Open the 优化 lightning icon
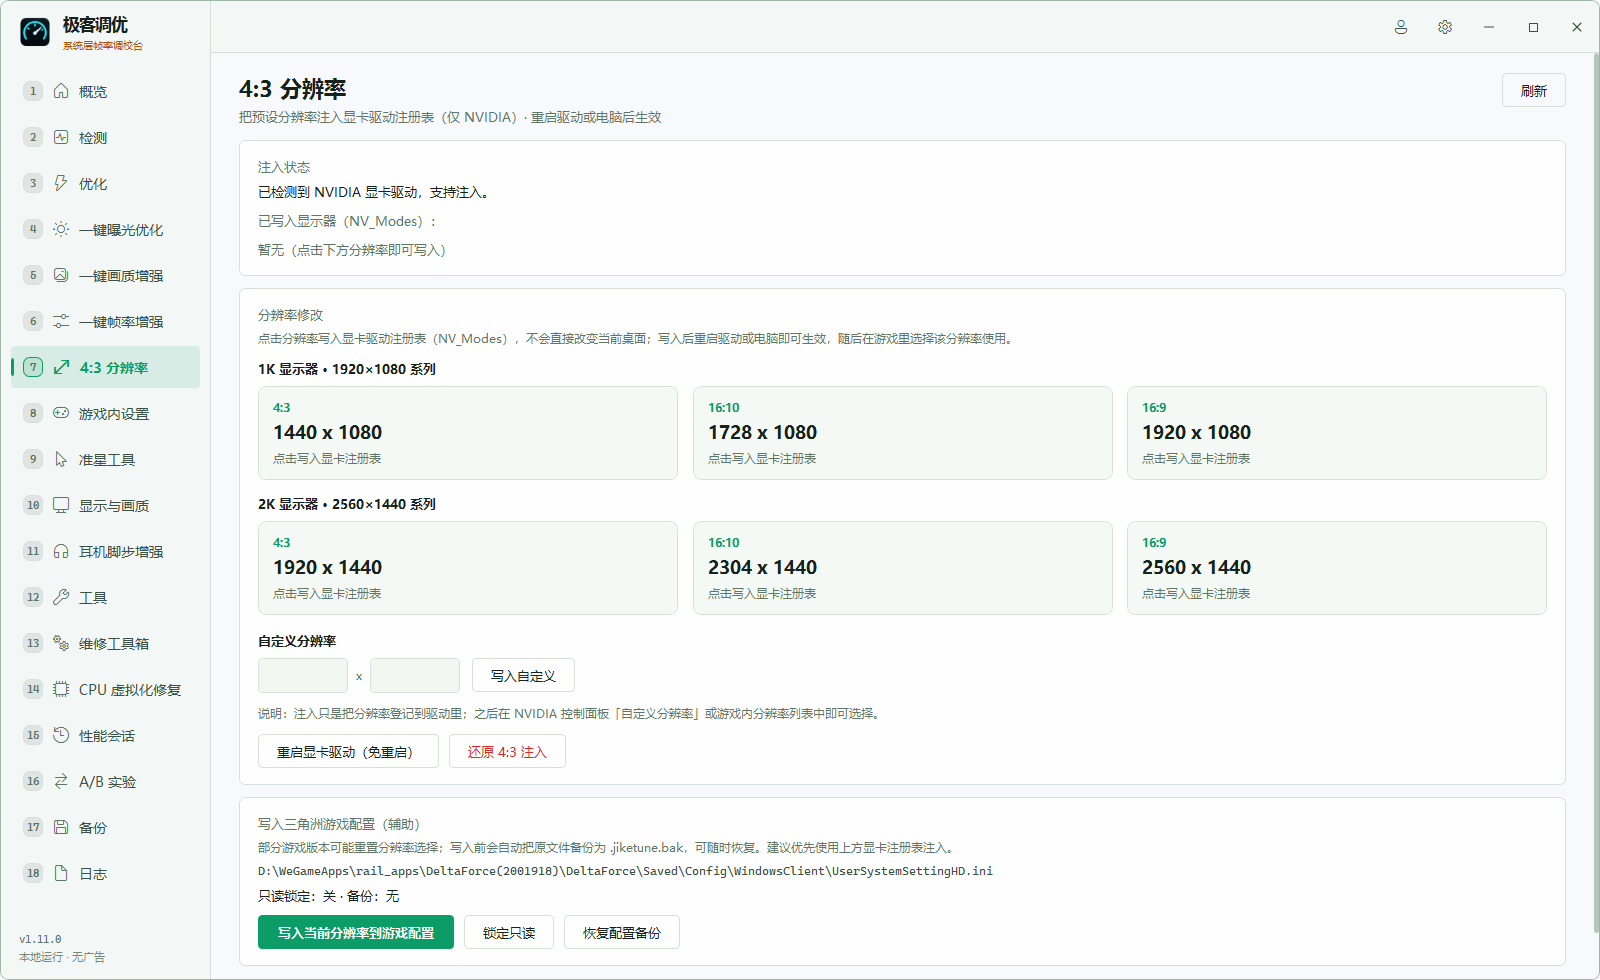 pos(61,183)
